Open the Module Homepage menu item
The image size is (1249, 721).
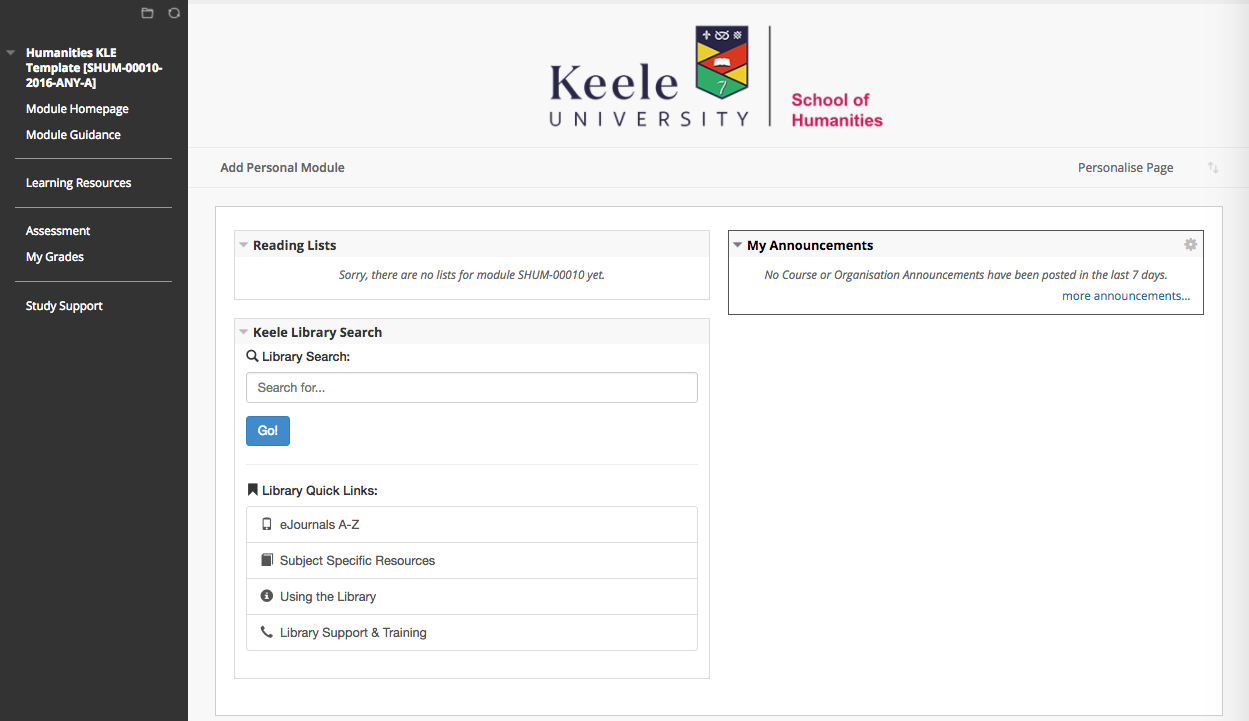(x=77, y=108)
